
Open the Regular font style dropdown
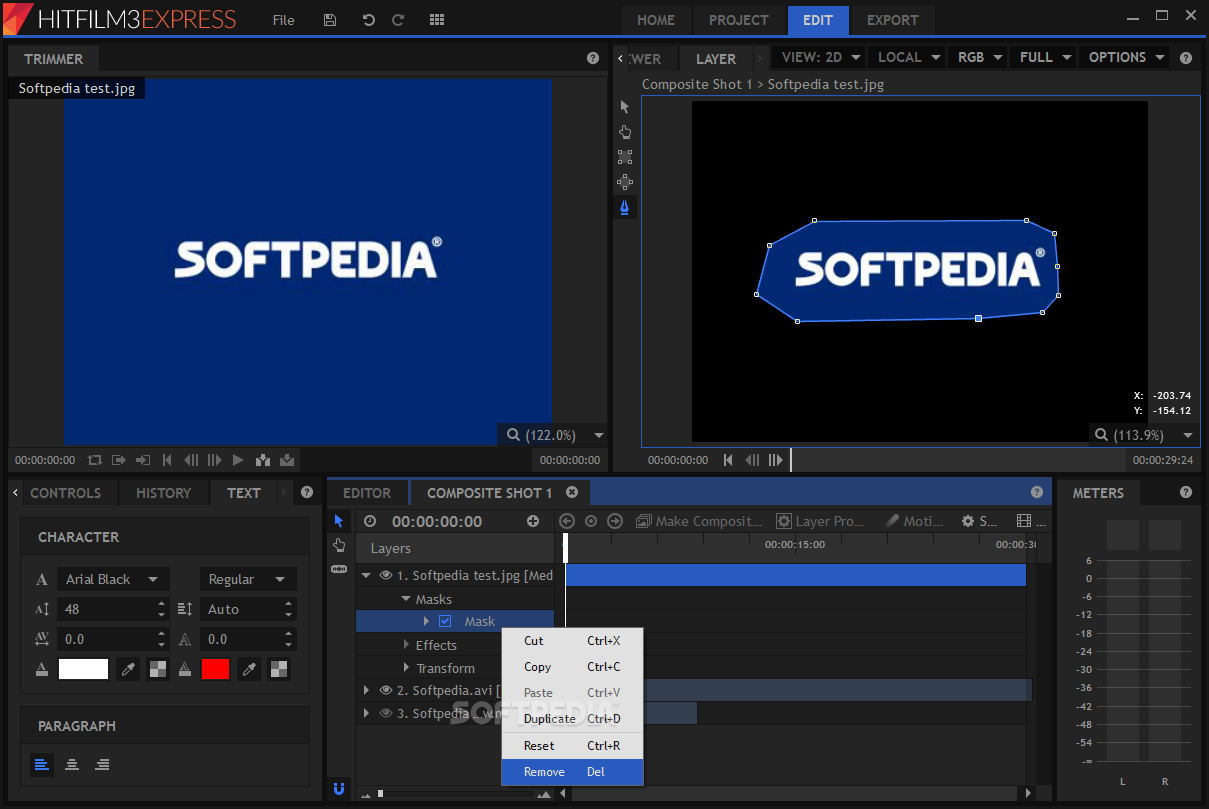point(248,579)
